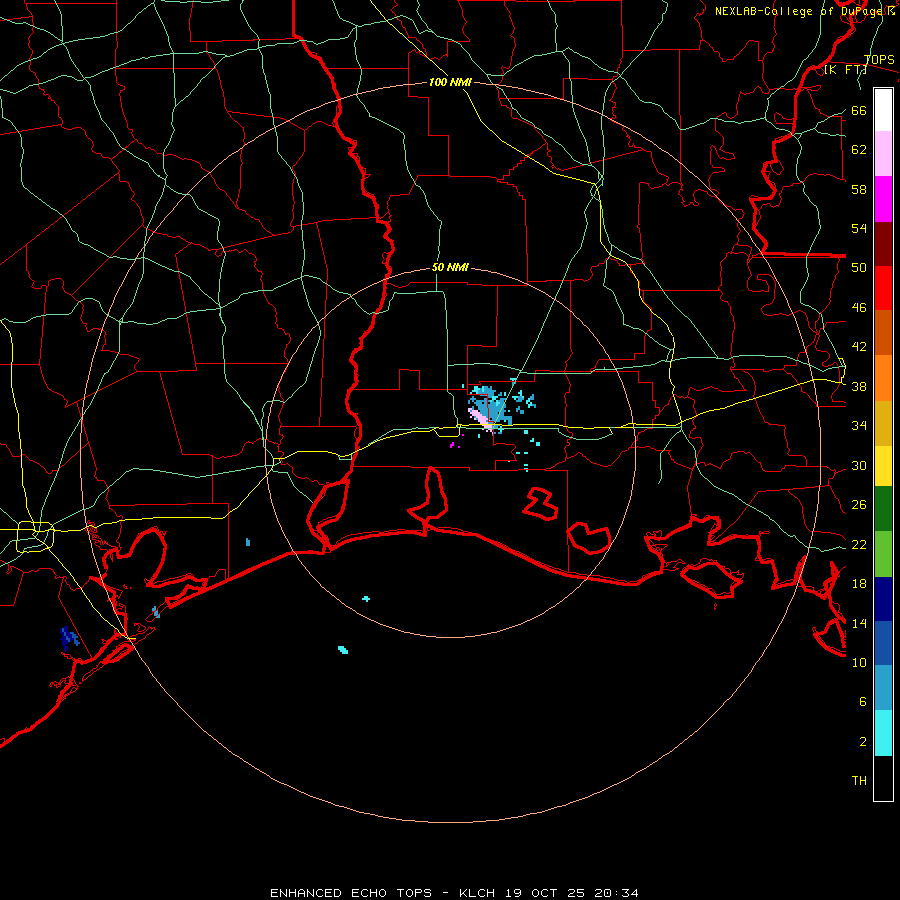900x900 pixels.
Task: Click the 'TOPS' legend title
Action: (879, 60)
